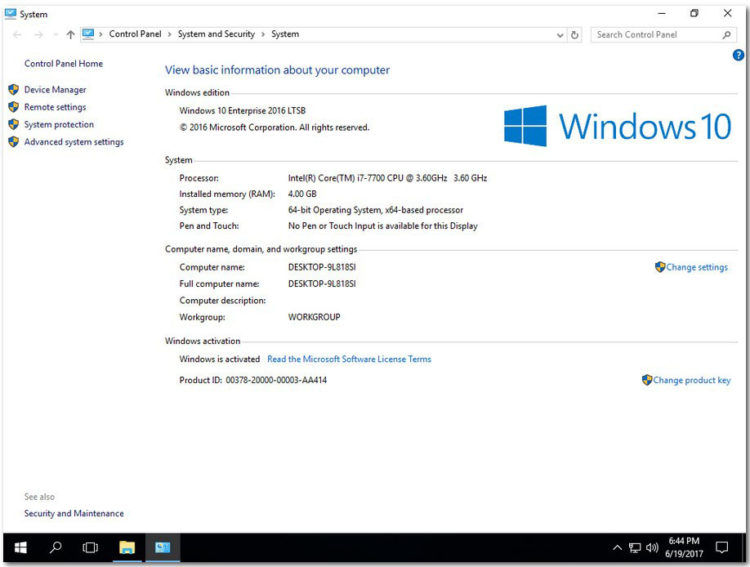Click the 4.00 GB RAM value
The image size is (750, 567).
[302, 194]
